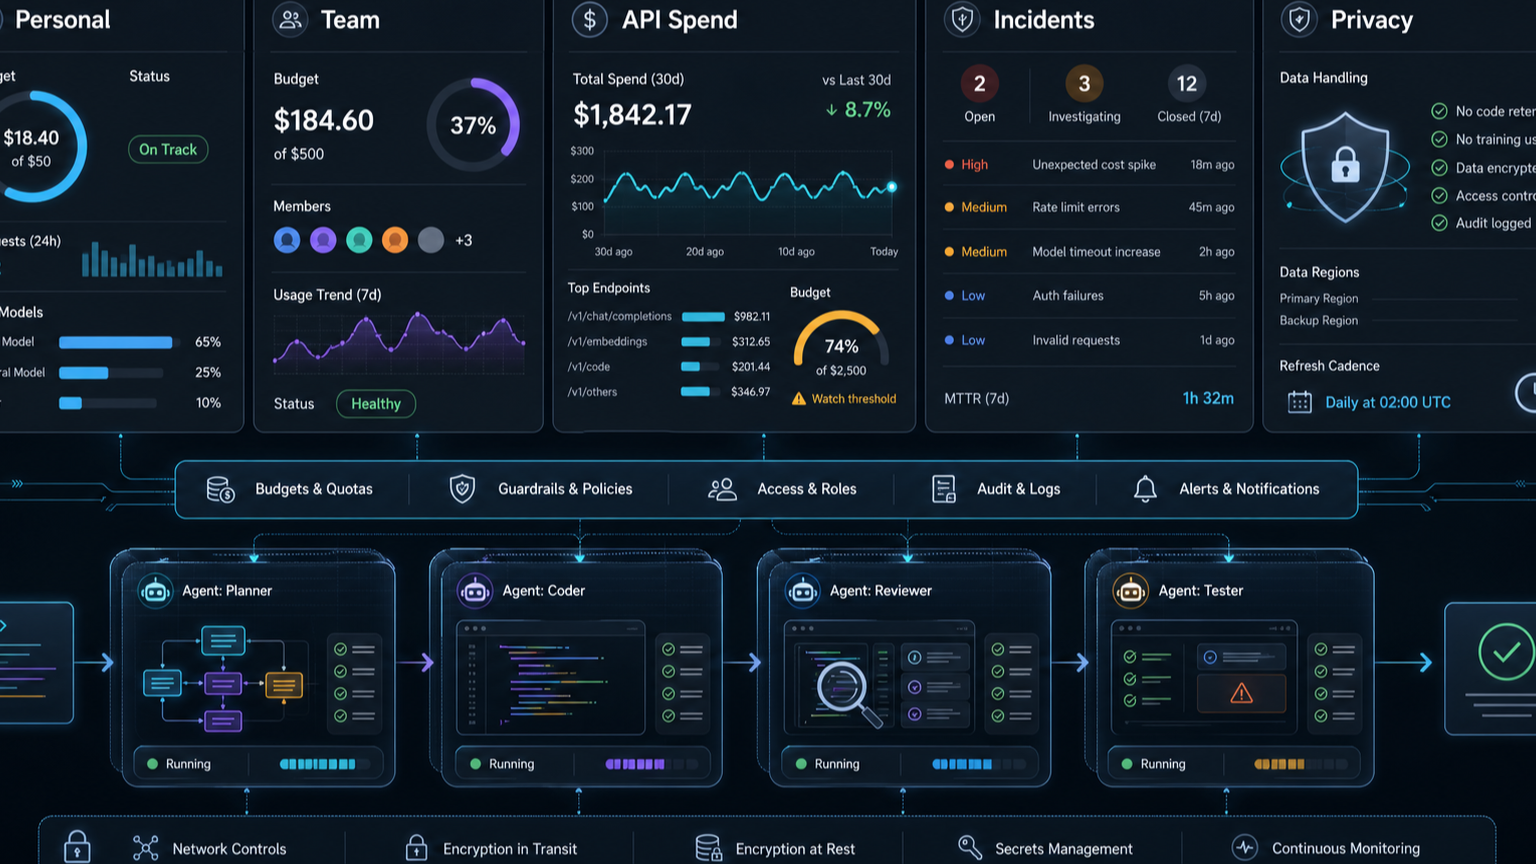Click the Refresh Cadence calendar icon

1299,402
